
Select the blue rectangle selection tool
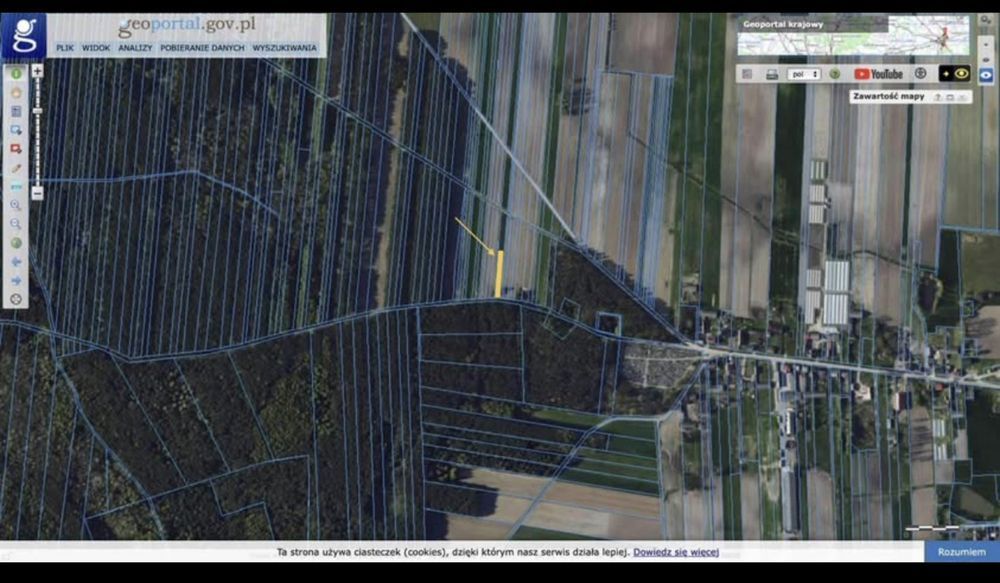16,130
